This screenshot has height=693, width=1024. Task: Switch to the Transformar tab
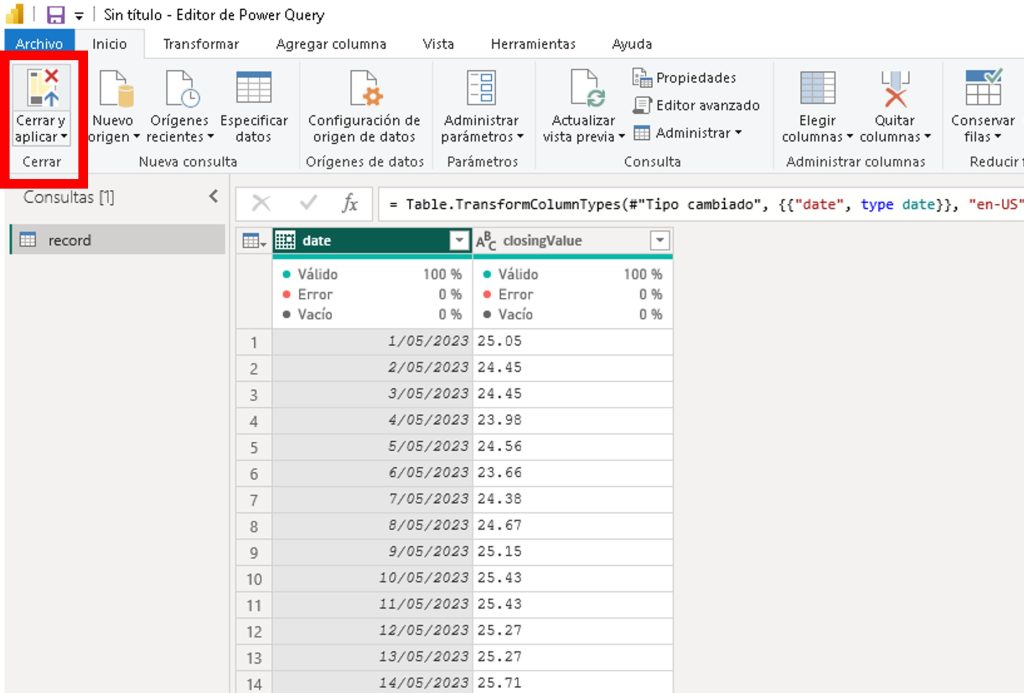[x=201, y=44]
